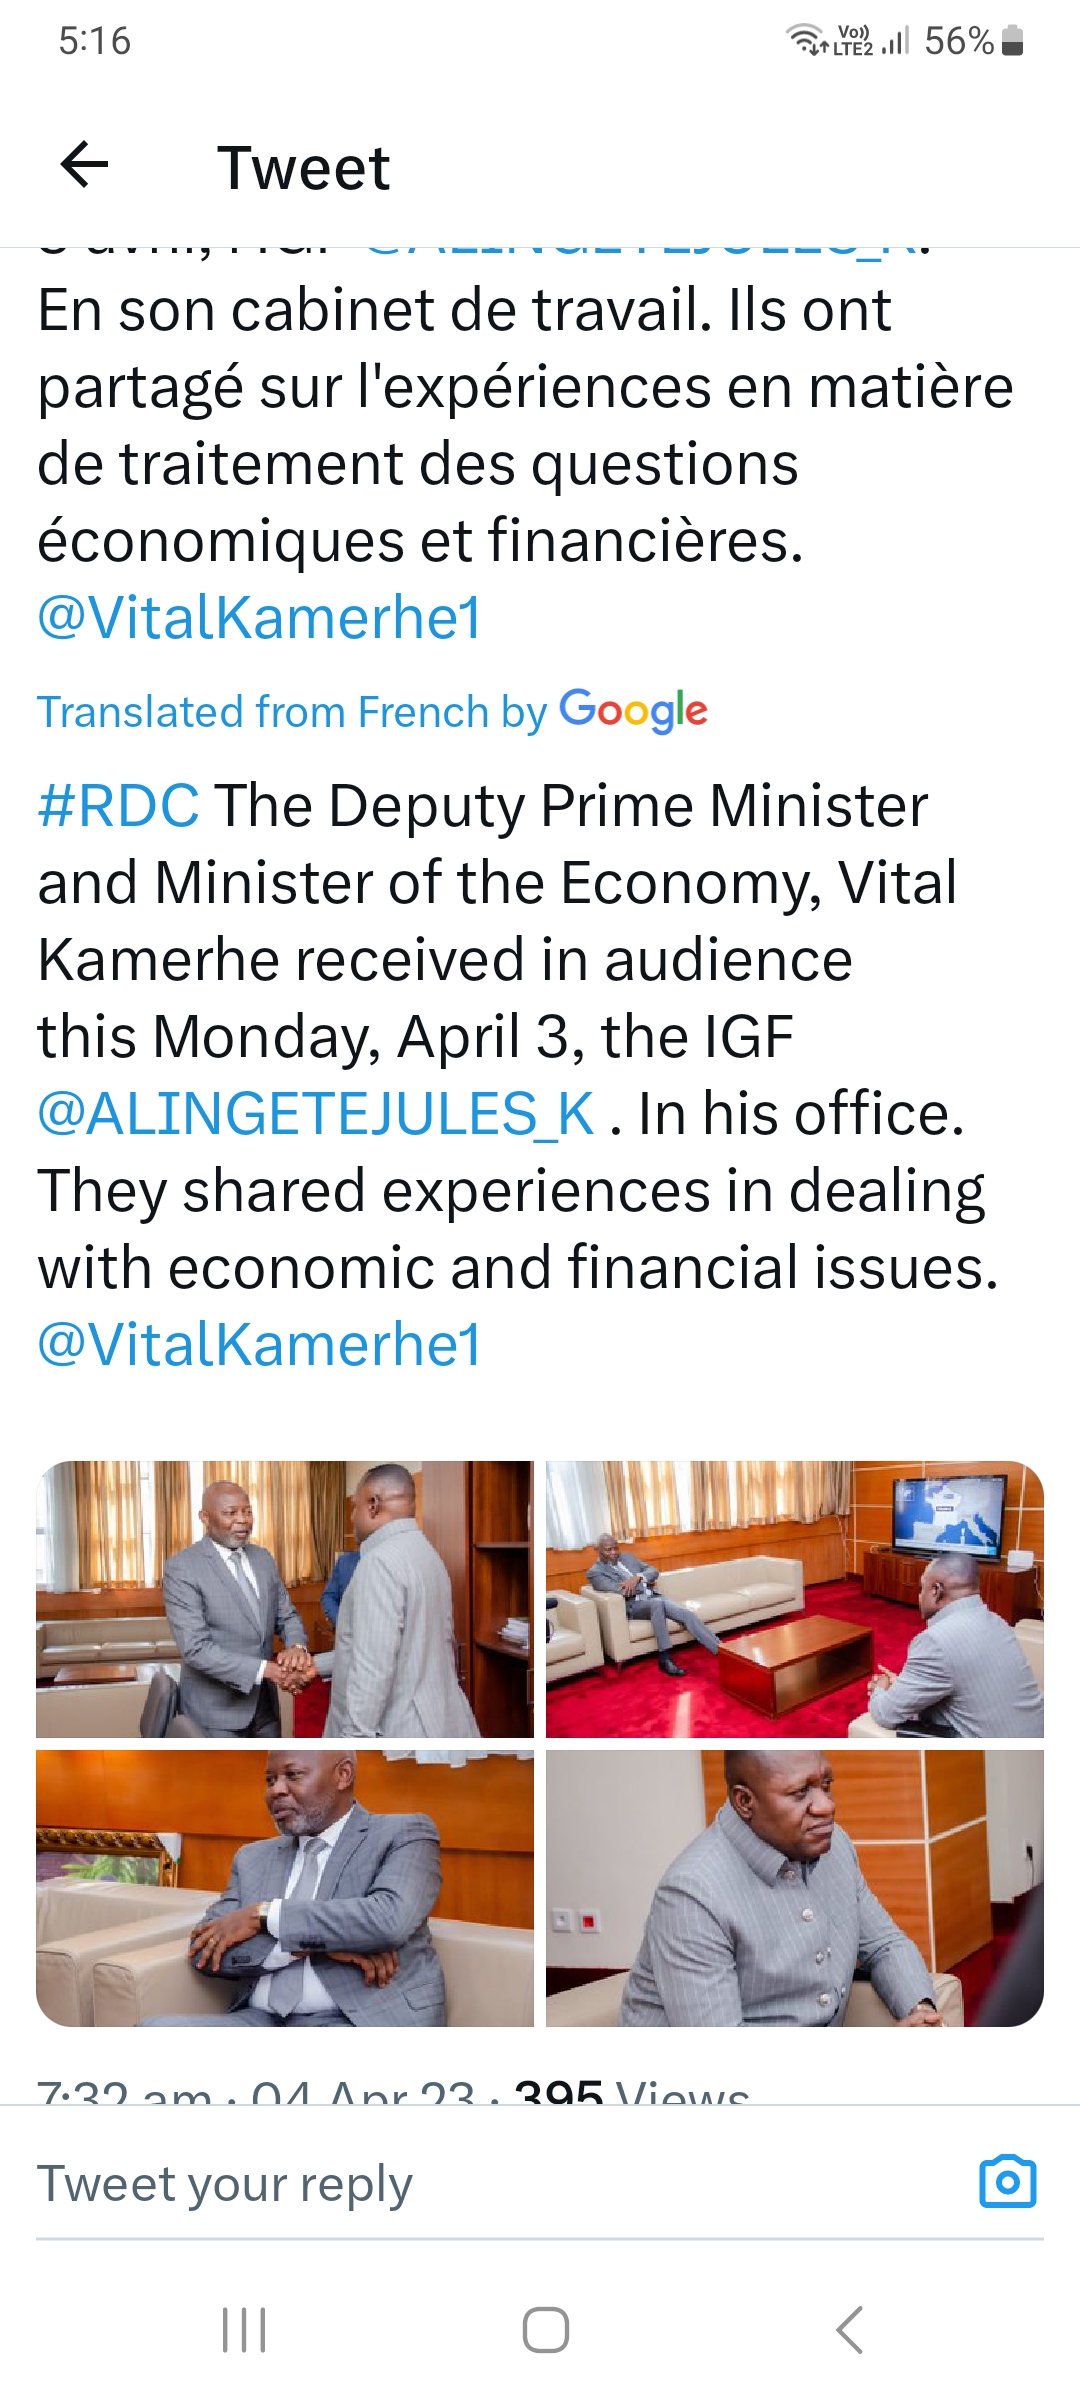Tap the camera icon in reply bar
1080x2400 pixels.
coord(1007,2181)
